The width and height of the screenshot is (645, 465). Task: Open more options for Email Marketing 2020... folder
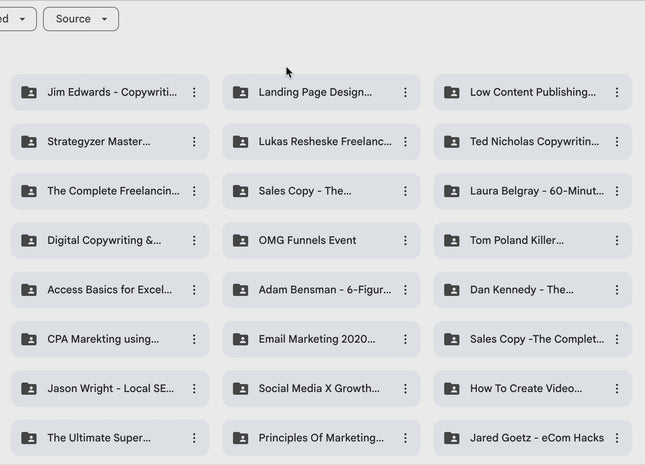tap(405, 339)
